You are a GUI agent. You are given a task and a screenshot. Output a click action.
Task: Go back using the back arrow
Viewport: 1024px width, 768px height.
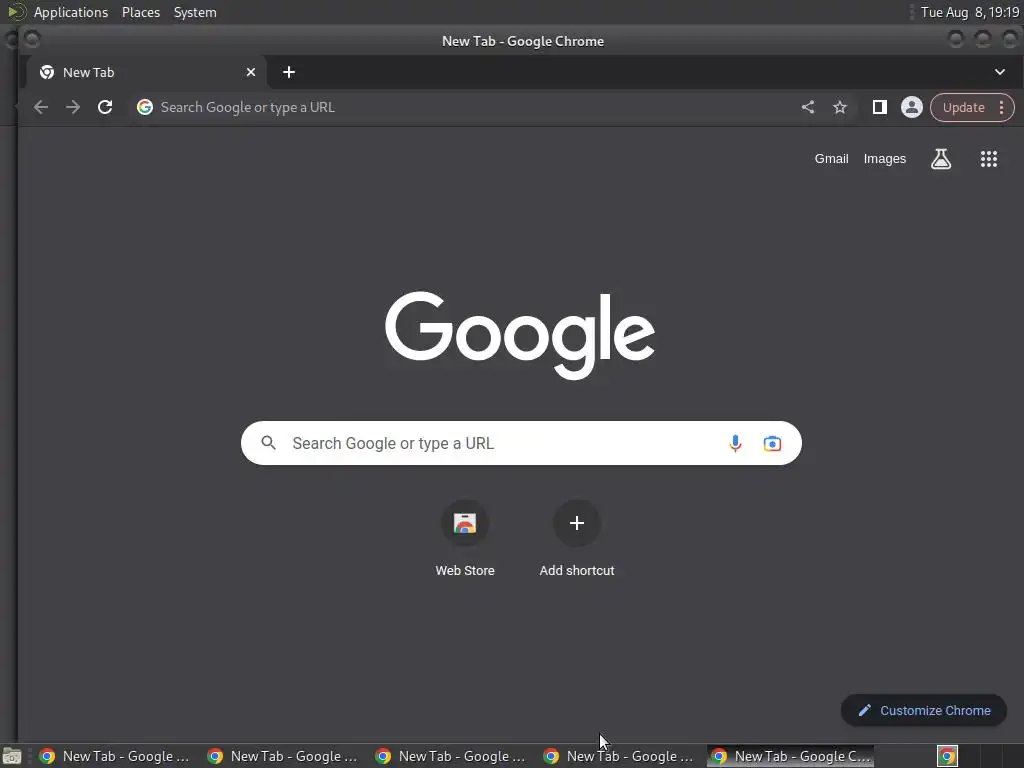pos(40,107)
